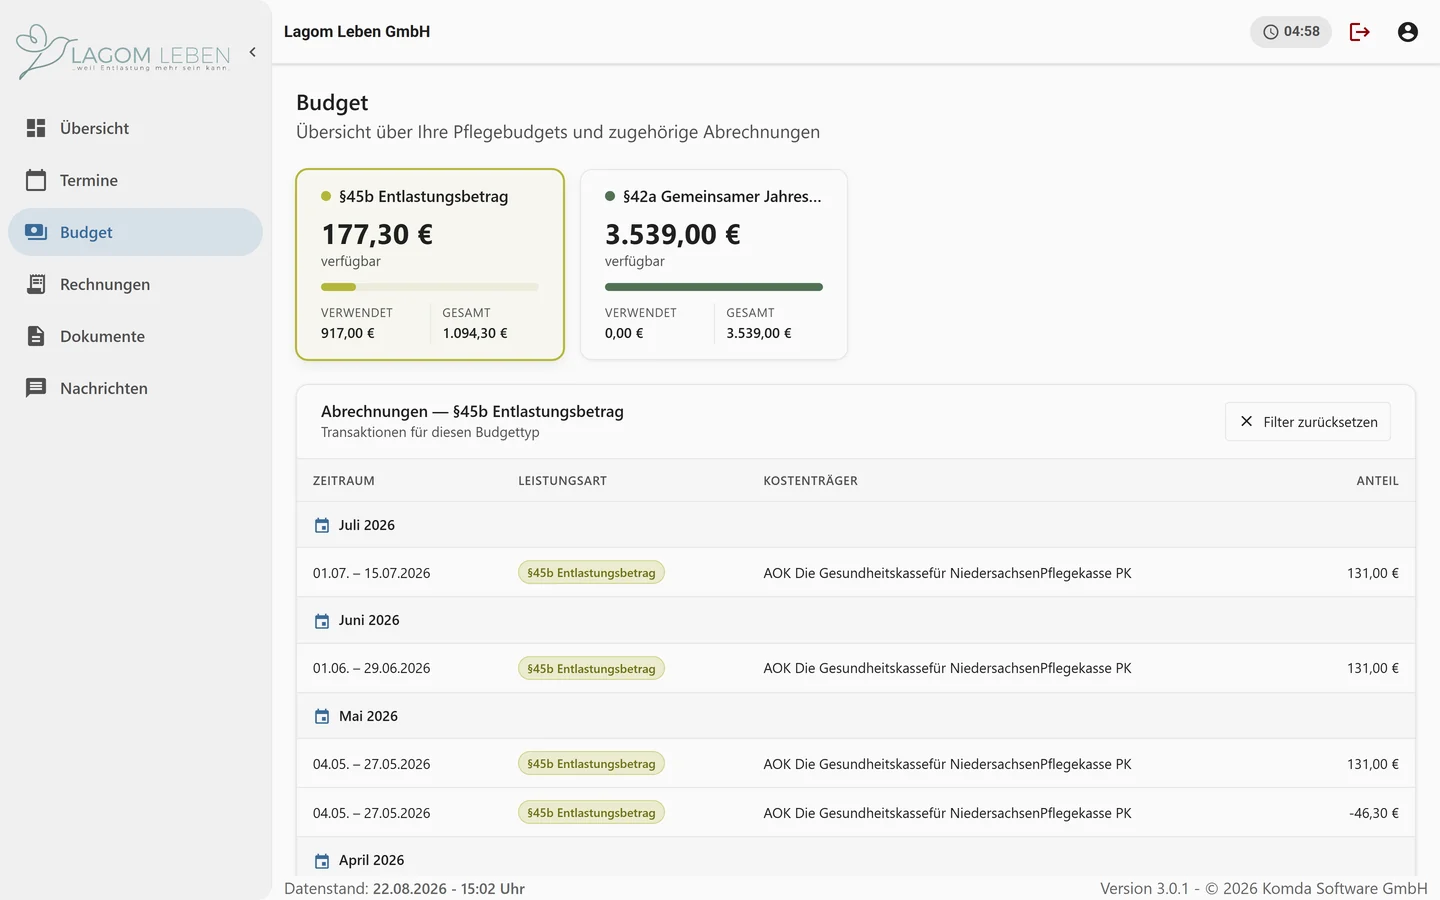Click the X icon in Filter zurücksetzen

(1246, 422)
